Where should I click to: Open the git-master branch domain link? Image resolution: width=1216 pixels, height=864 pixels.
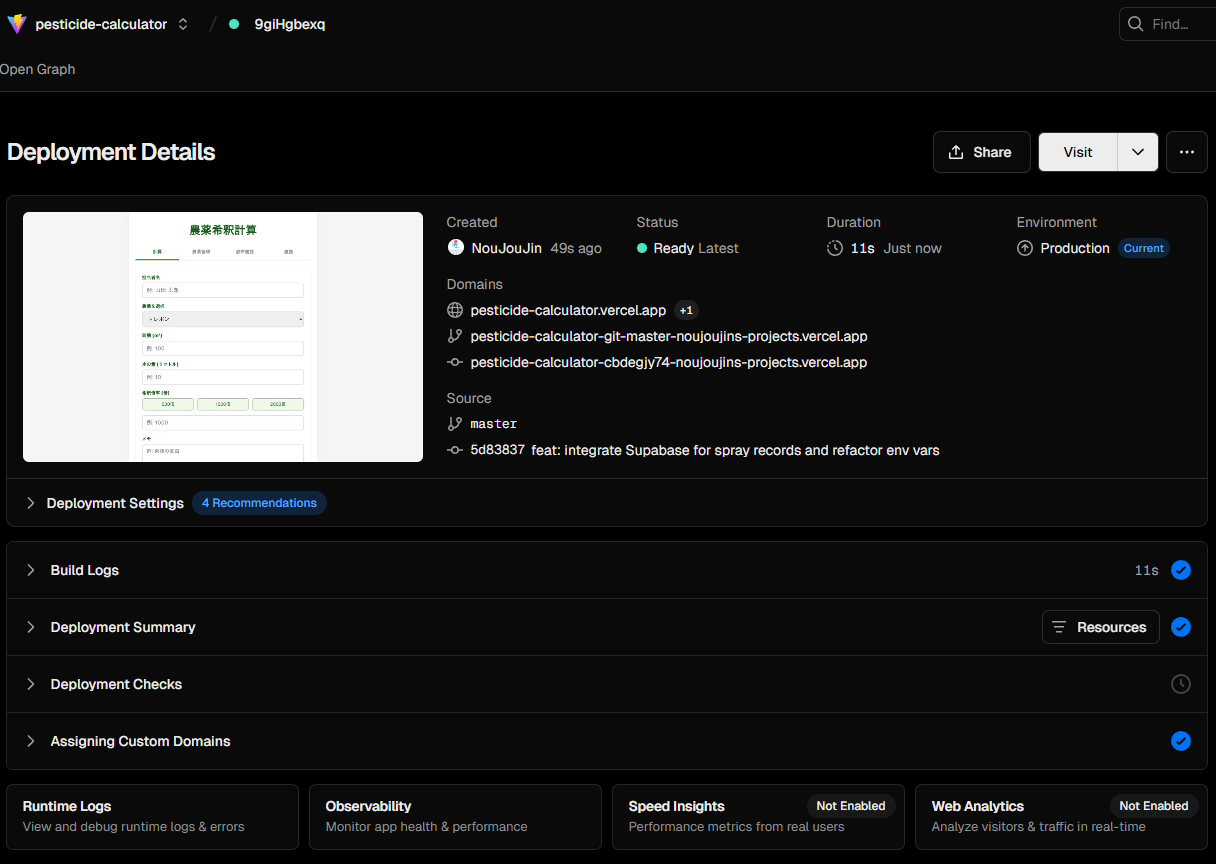point(668,336)
